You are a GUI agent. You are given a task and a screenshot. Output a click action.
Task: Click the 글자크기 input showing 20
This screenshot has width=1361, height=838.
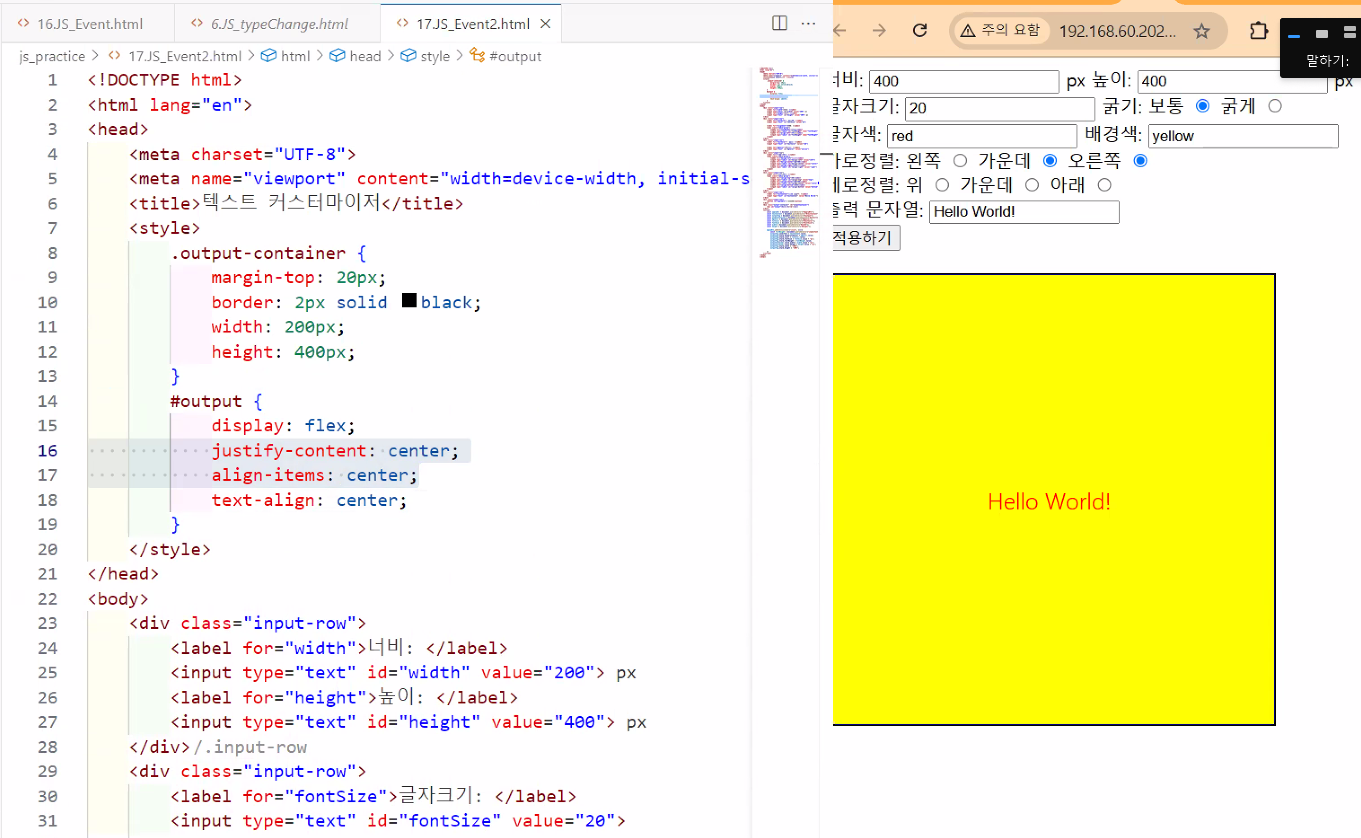(x=1000, y=109)
